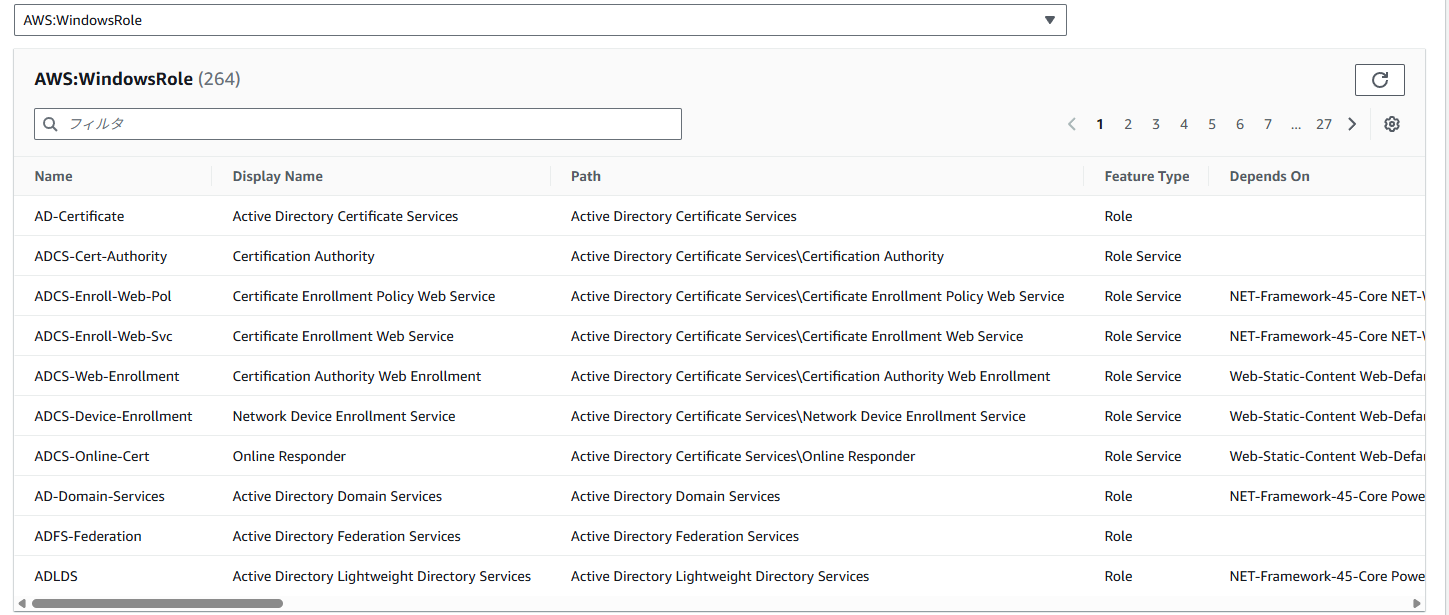Click display name 'Online Responder'

coord(289,456)
